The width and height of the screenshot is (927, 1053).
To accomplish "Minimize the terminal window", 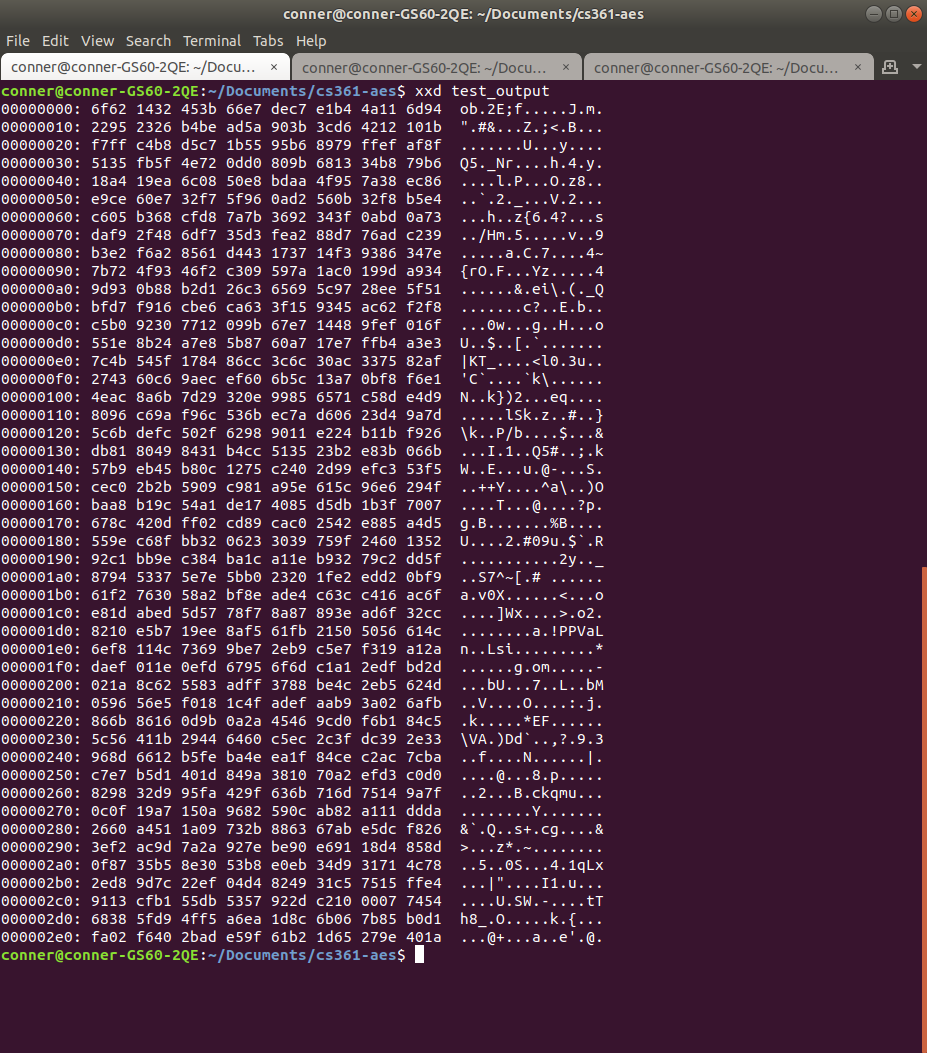I will point(874,14).
